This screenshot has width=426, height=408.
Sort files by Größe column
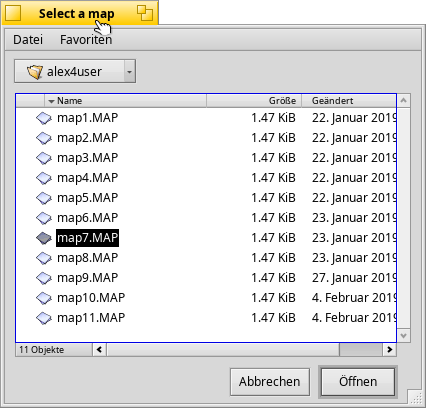pyautogui.click(x=254, y=101)
